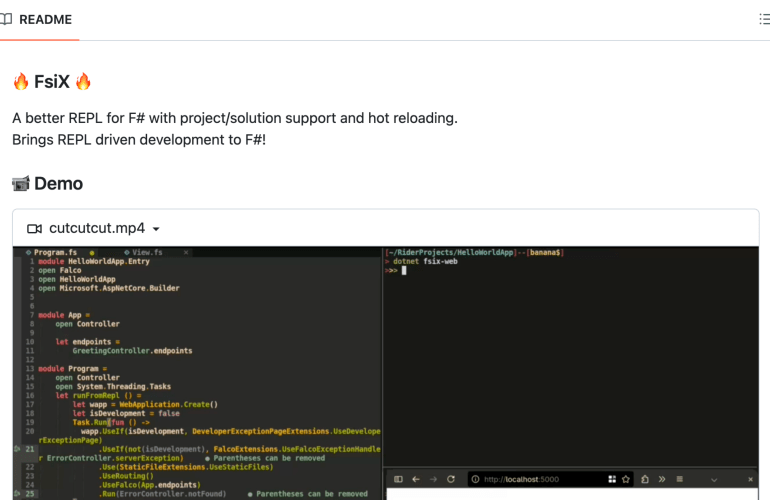
Task: Expand the cutcutcut.mp4 dropdown arrow
Action: point(156,229)
